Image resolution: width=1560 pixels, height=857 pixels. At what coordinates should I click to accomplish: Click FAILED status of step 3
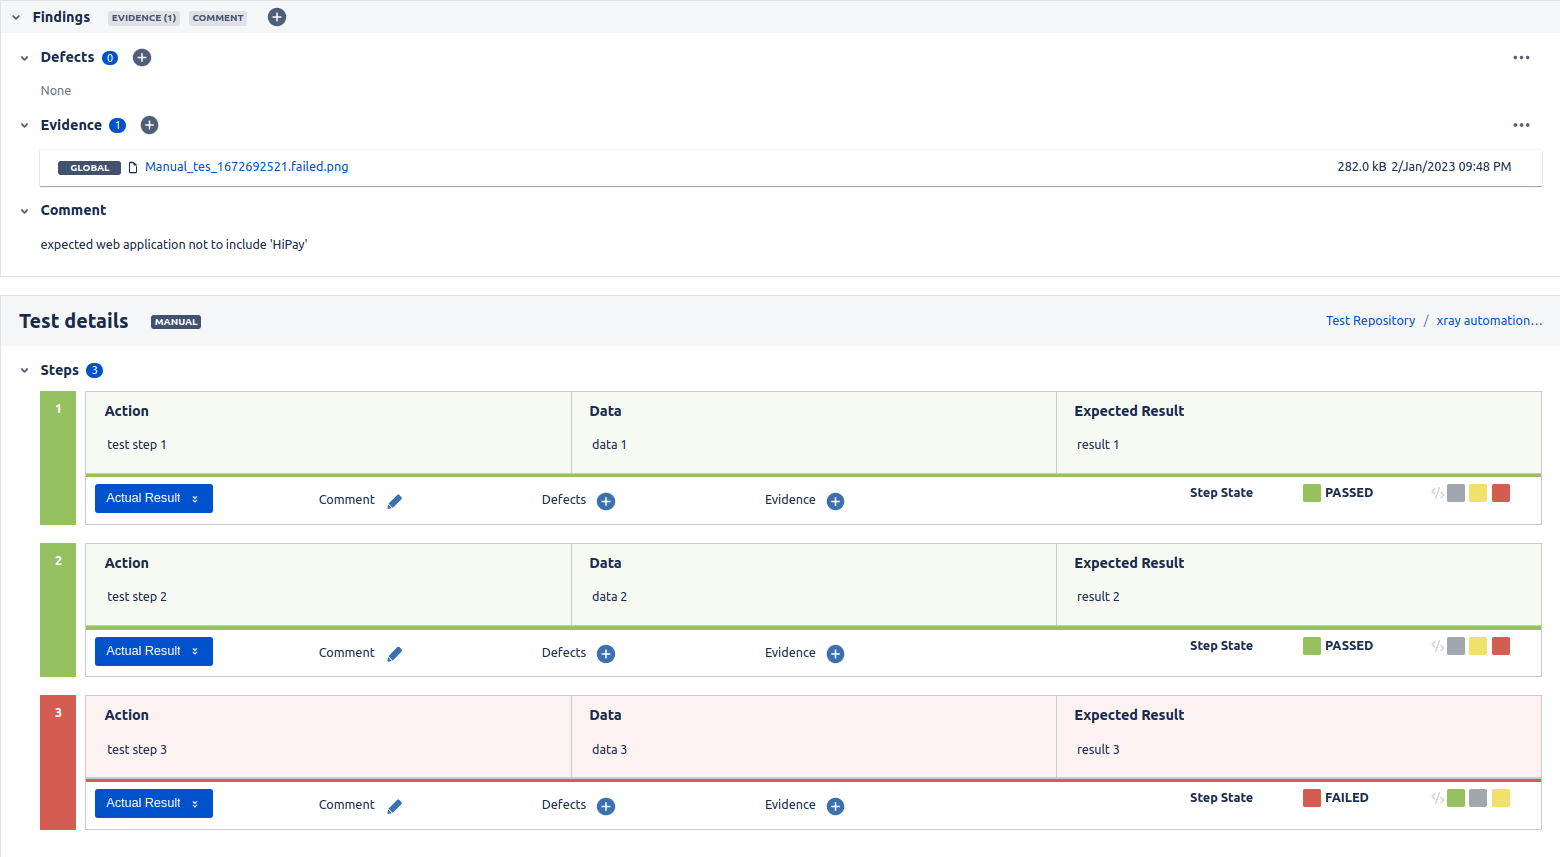pyautogui.click(x=1336, y=798)
